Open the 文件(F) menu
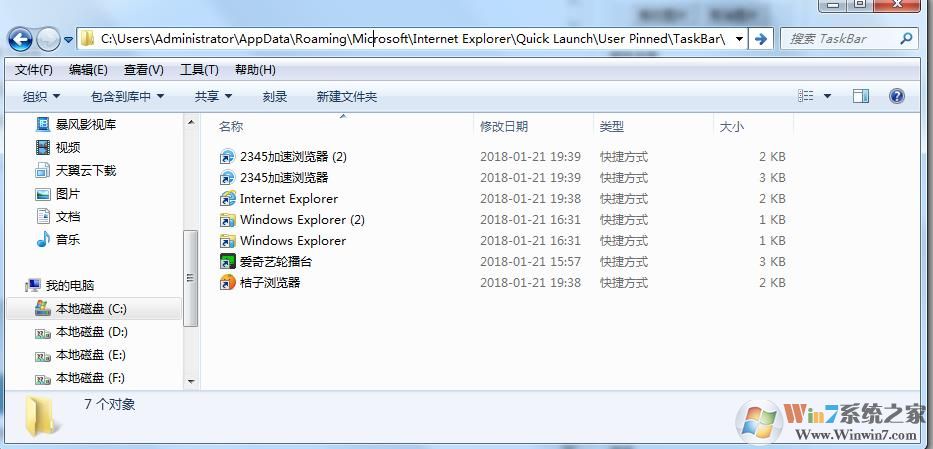 point(34,70)
